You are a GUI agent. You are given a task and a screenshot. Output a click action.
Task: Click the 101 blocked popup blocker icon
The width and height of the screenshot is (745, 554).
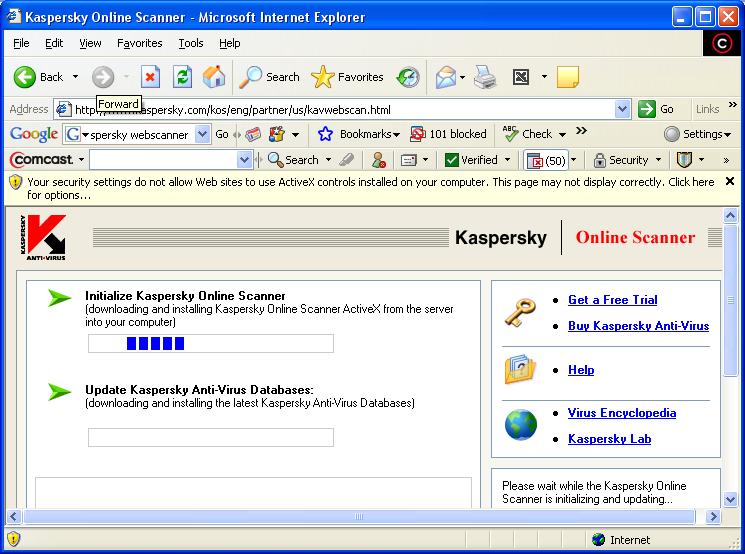click(417, 134)
